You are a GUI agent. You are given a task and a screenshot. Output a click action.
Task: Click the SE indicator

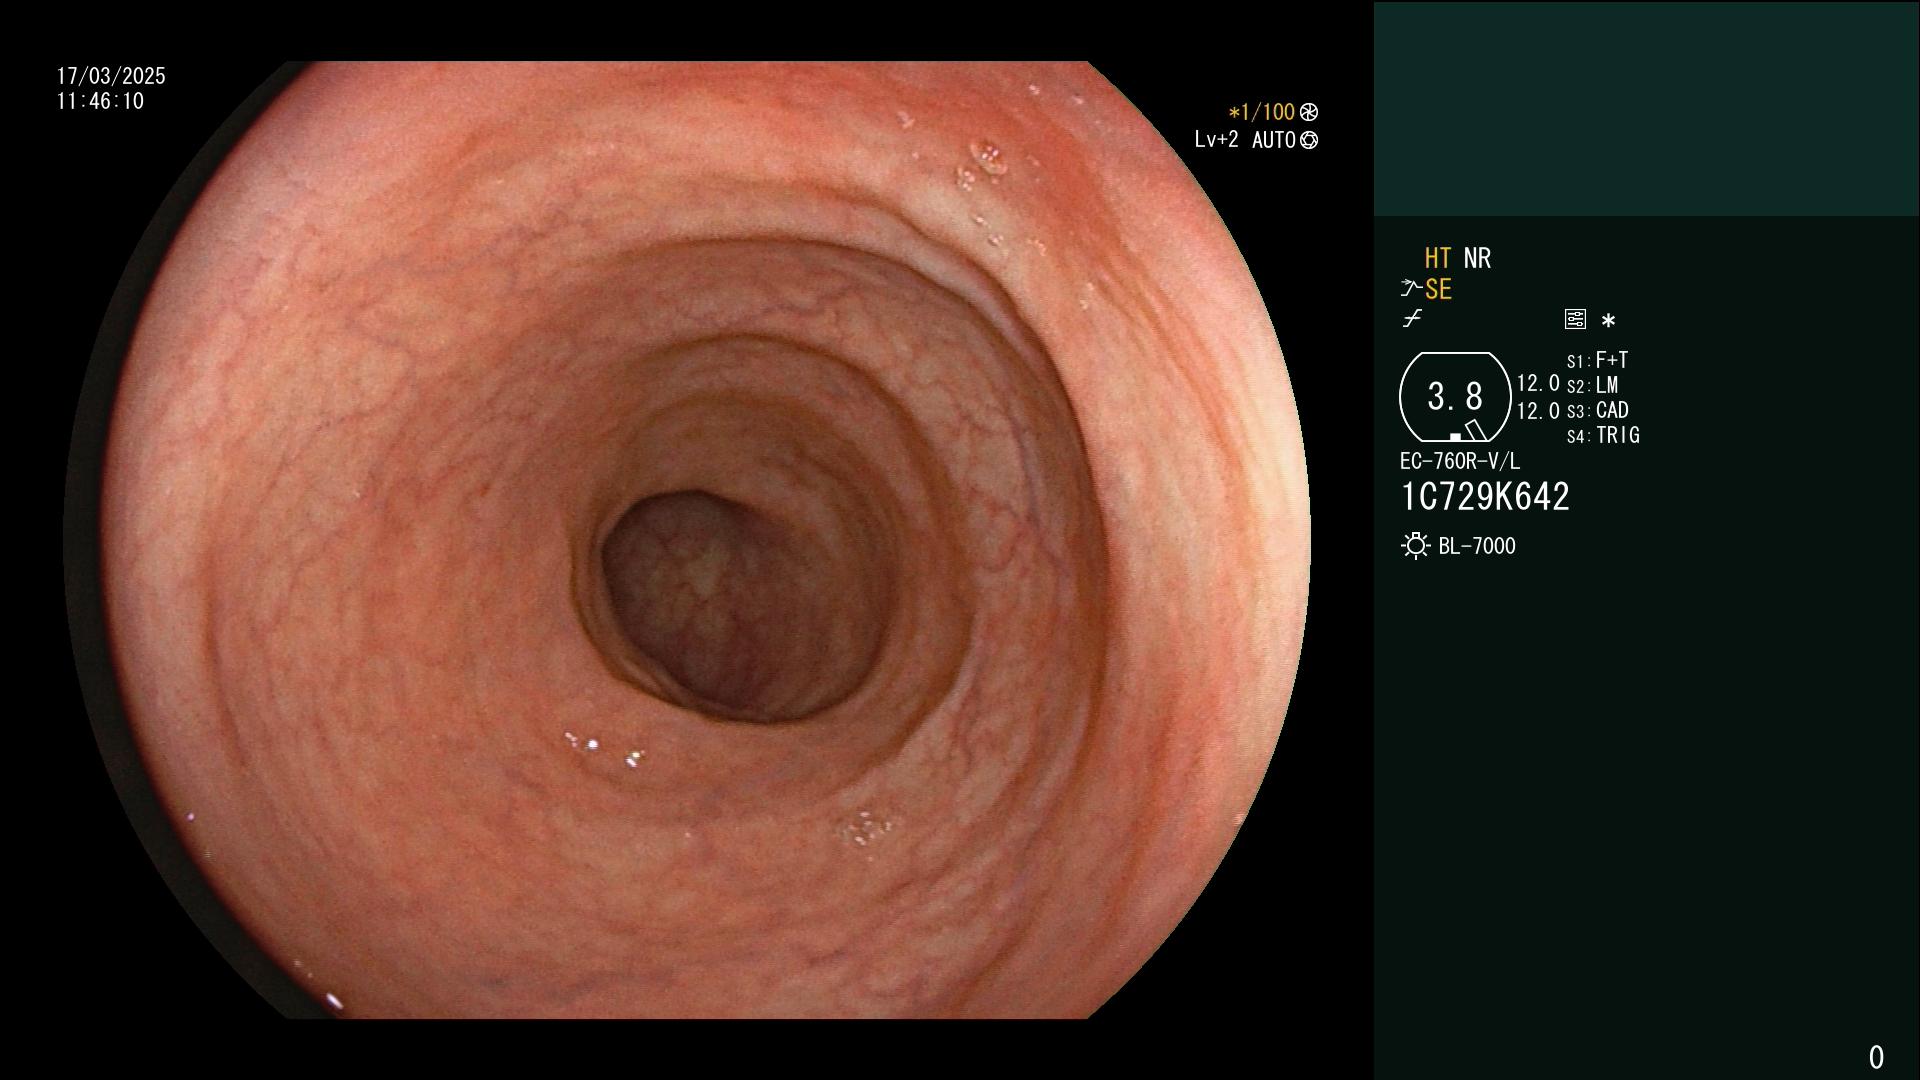tap(1438, 289)
